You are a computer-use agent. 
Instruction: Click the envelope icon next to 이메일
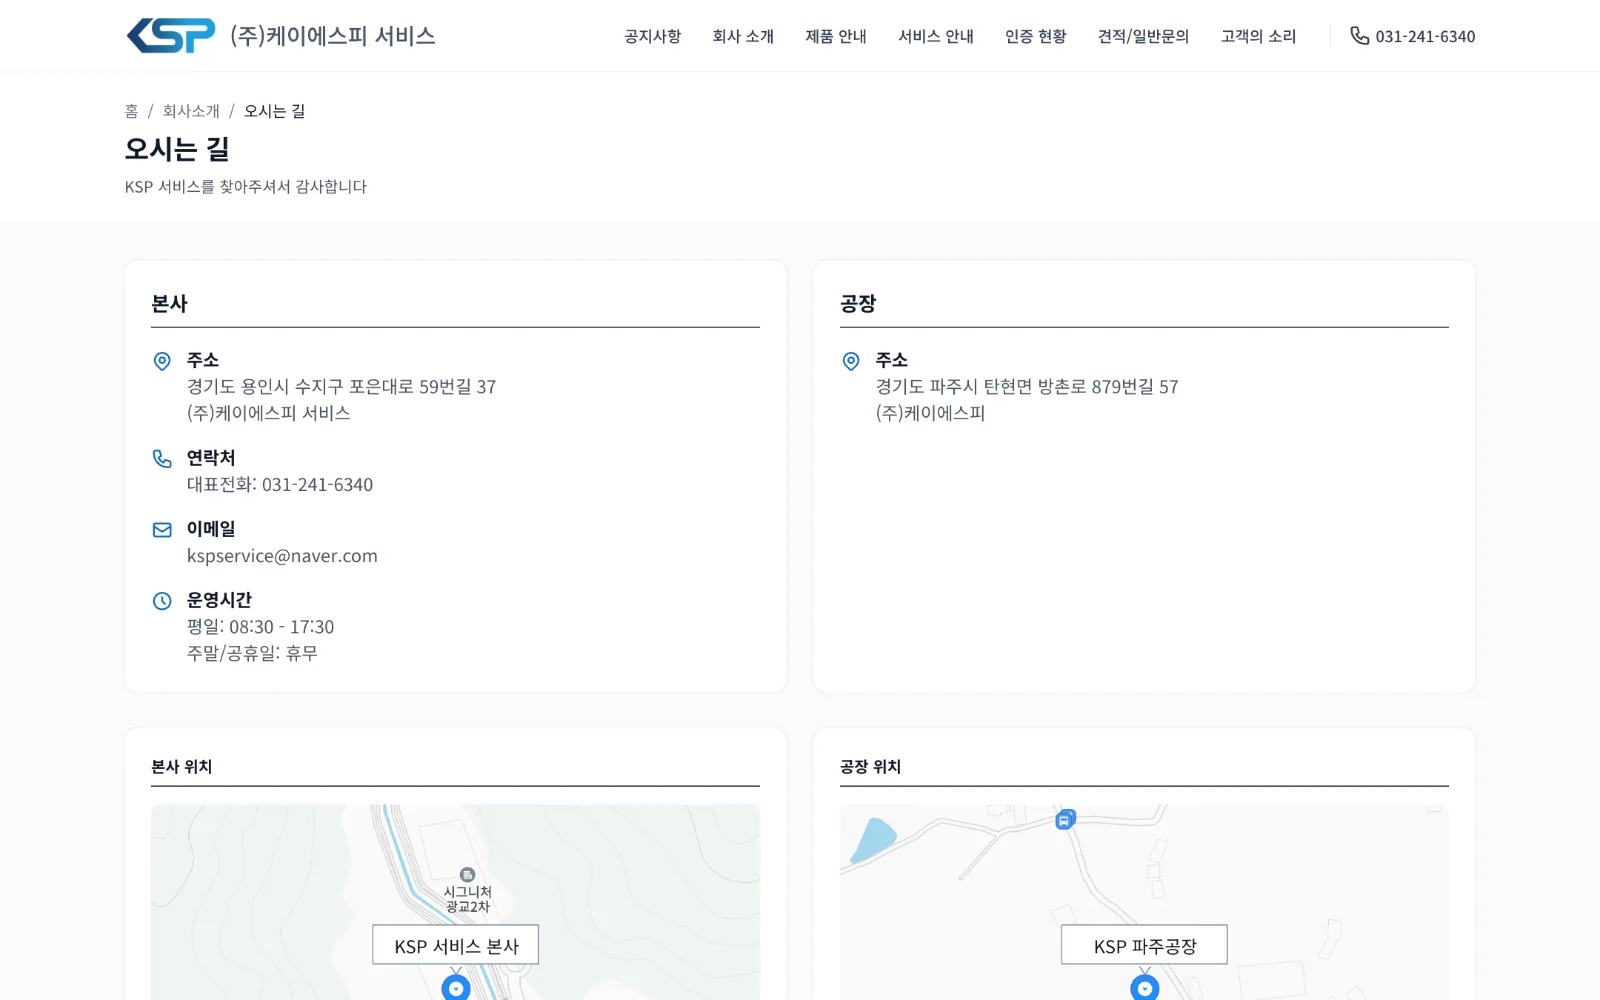162,530
